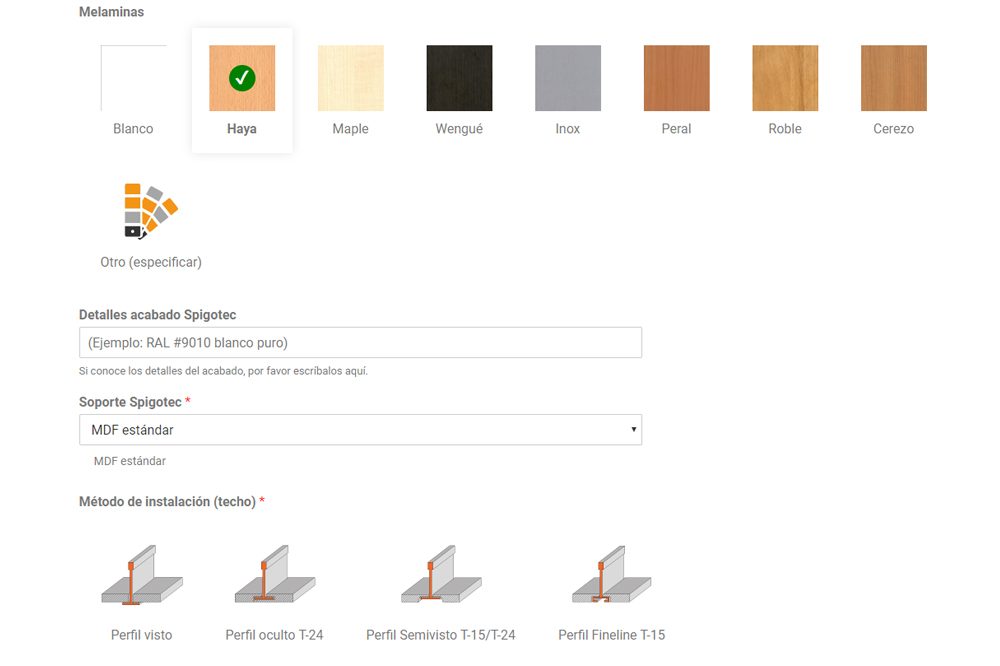Select the Roble wood finish
The height and width of the screenshot is (666, 1000).
[x=785, y=78]
